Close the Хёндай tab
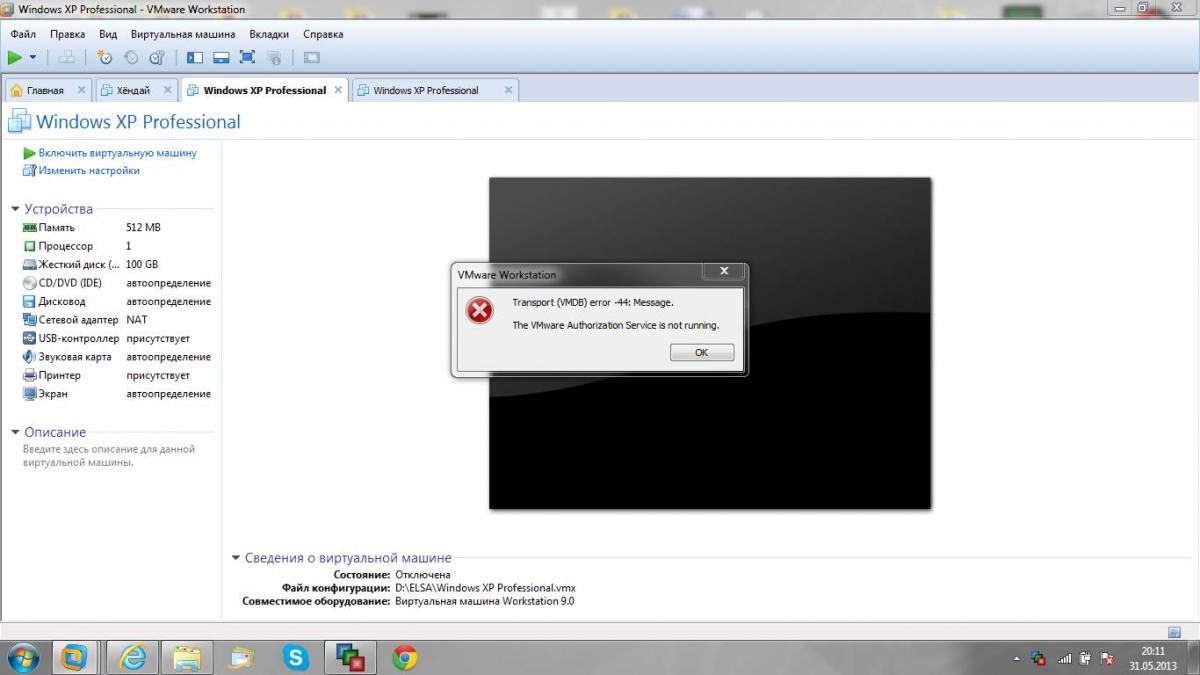1200x675 pixels. pos(167,90)
